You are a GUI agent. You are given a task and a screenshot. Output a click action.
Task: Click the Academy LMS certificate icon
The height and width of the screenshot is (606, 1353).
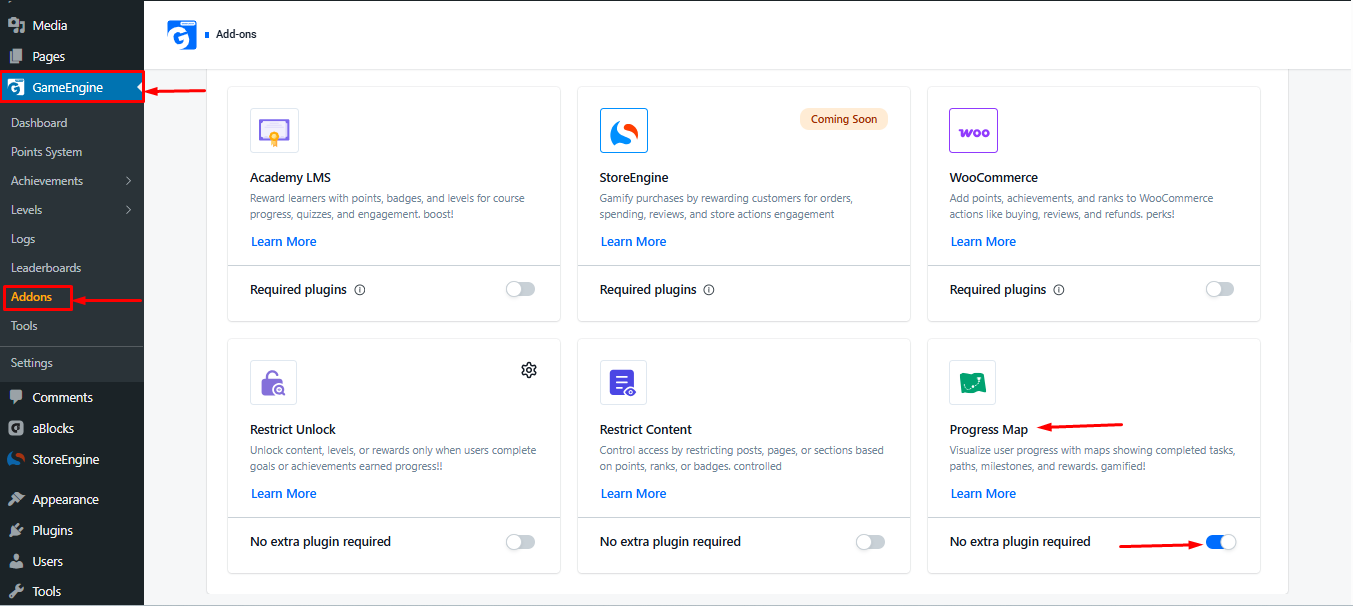coord(274,131)
